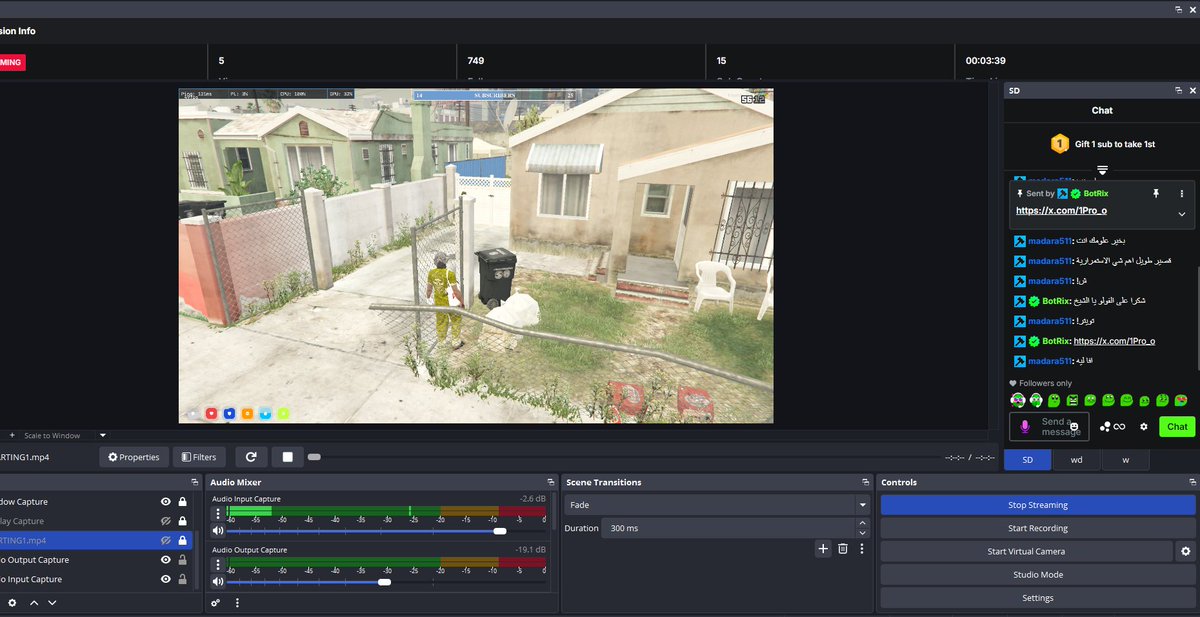Send message with green Chat button
The height and width of the screenshot is (617, 1200).
(x=1177, y=426)
